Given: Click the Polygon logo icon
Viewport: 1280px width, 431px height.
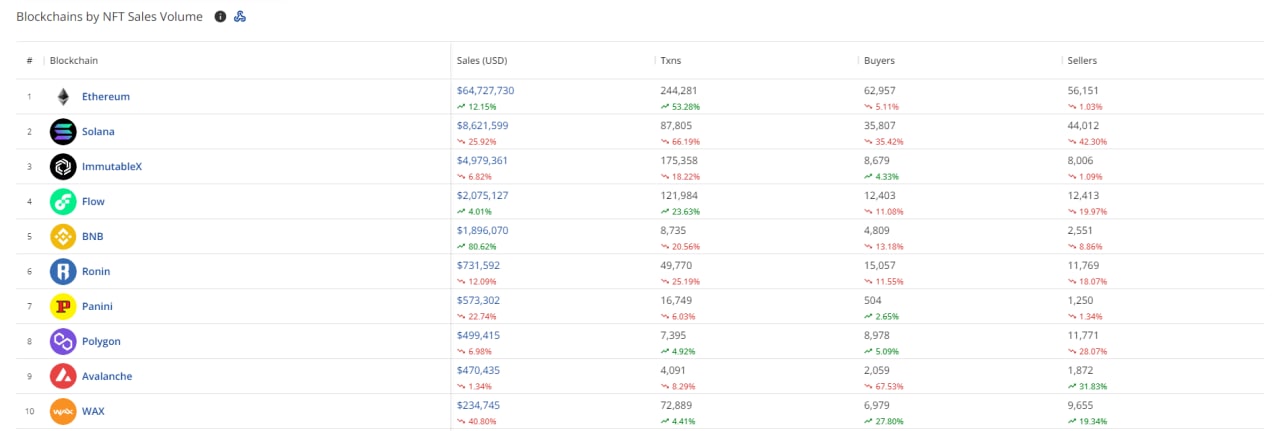Looking at the screenshot, I should click(63, 342).
